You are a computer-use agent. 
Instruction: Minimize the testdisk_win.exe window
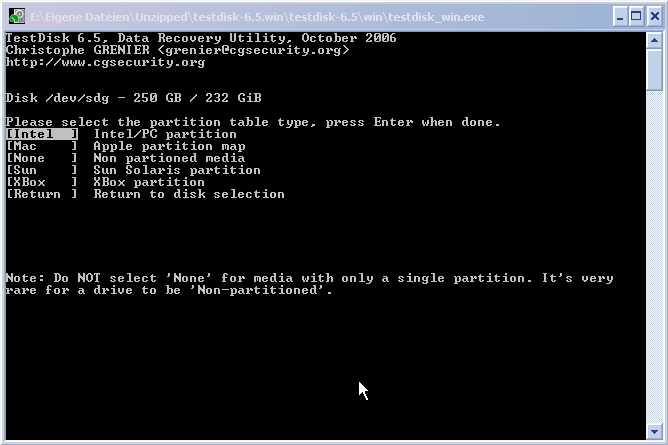click(620, 17)
